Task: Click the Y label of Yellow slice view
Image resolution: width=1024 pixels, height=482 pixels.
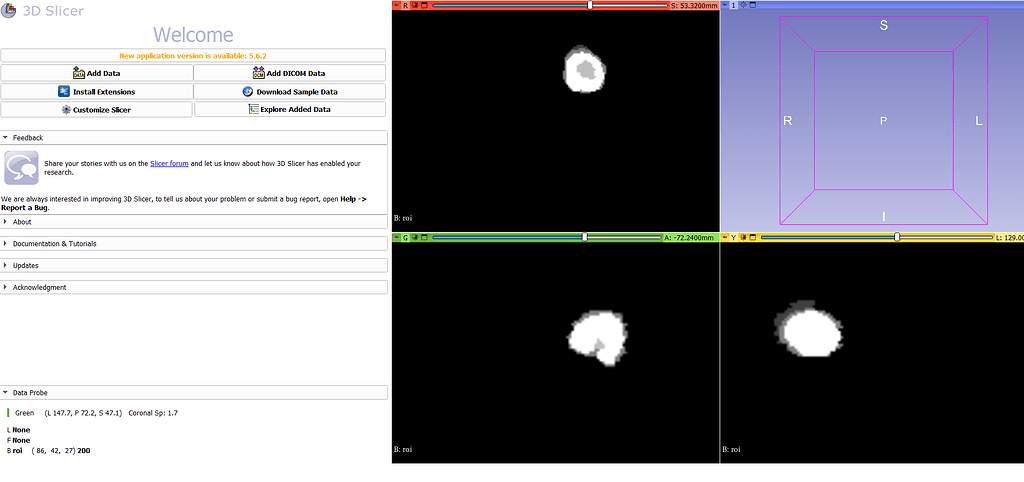Action: pos(733,238)
